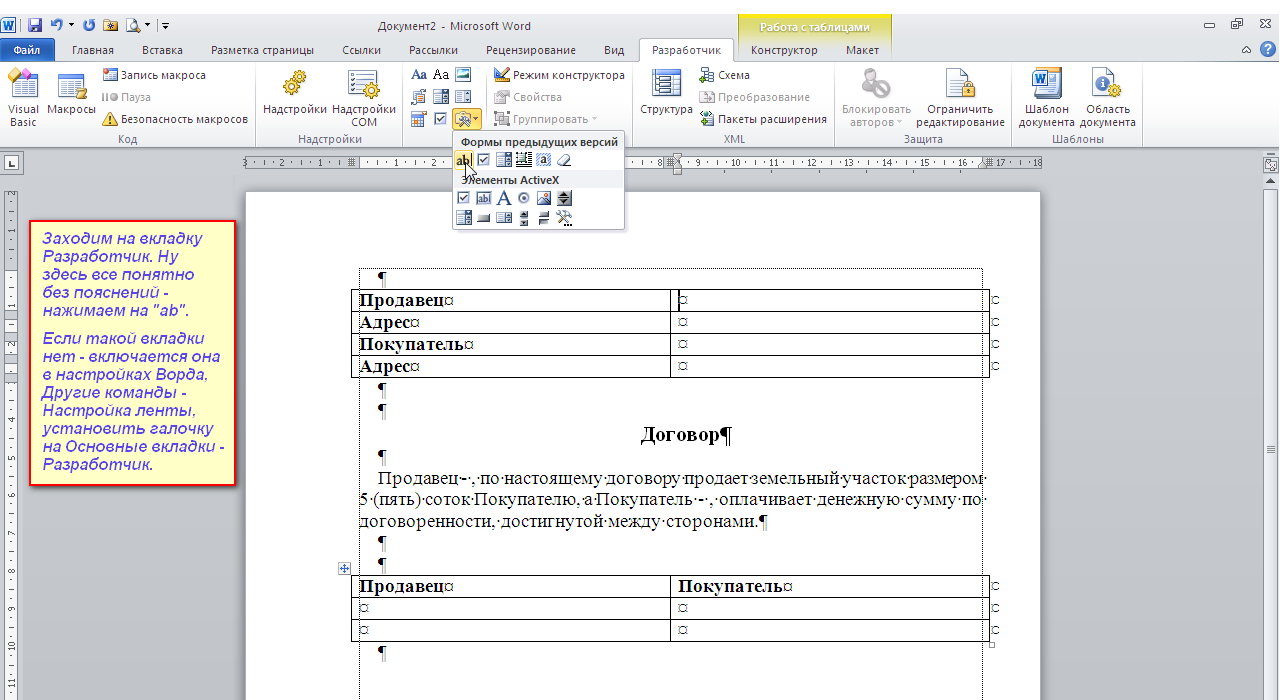1280x700 pixels.
Task: Insert date picker content control
Action: click(x=419, y=119)
